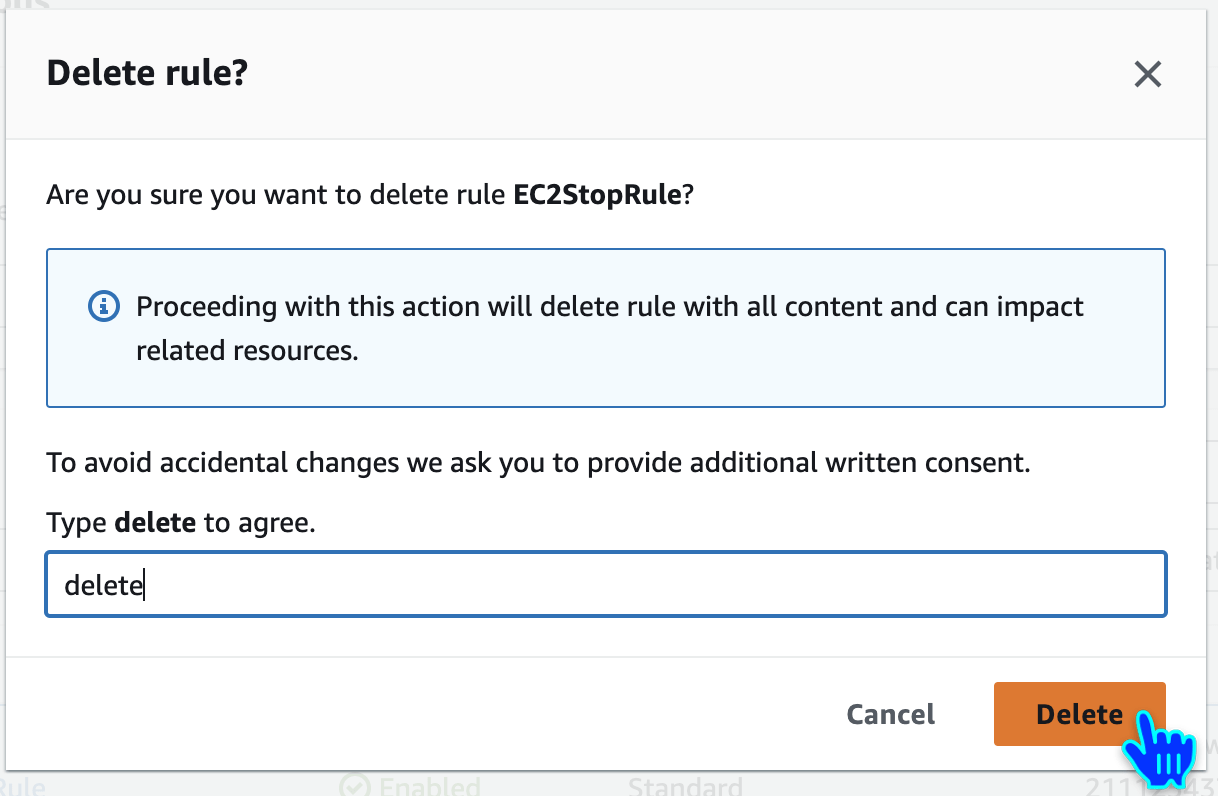Close the Delete rule dialog with X
The height and width of the screenshot is (796, 1218).
pos(1147,74)
